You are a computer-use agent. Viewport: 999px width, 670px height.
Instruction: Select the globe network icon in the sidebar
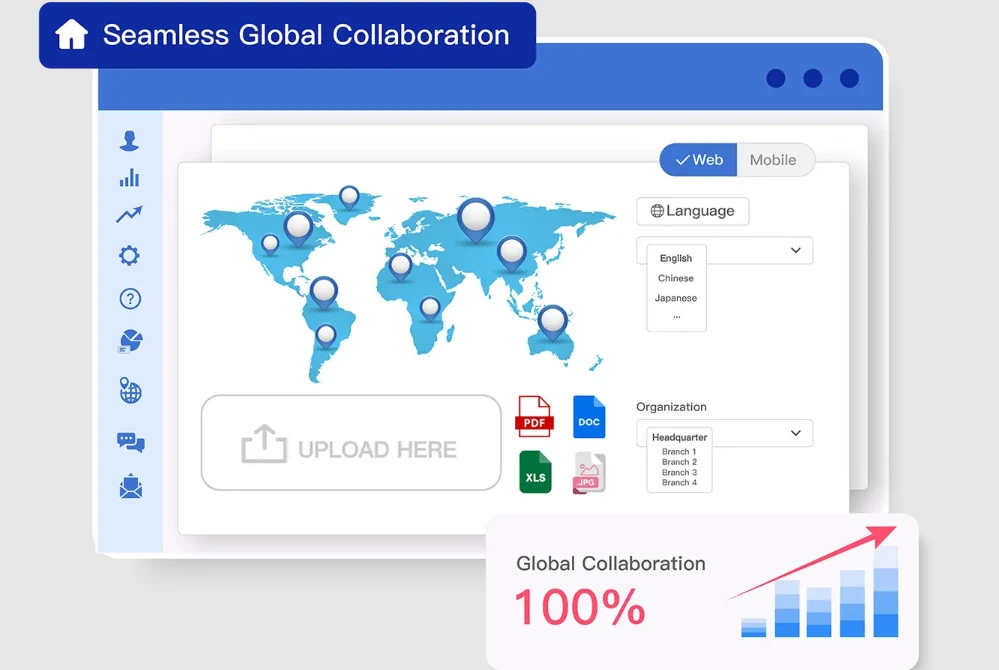[x=130, y=390]
